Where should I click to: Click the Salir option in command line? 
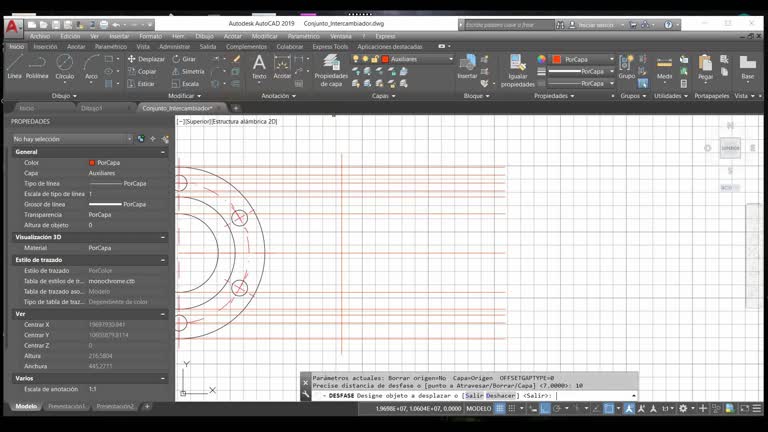[474, 396]
